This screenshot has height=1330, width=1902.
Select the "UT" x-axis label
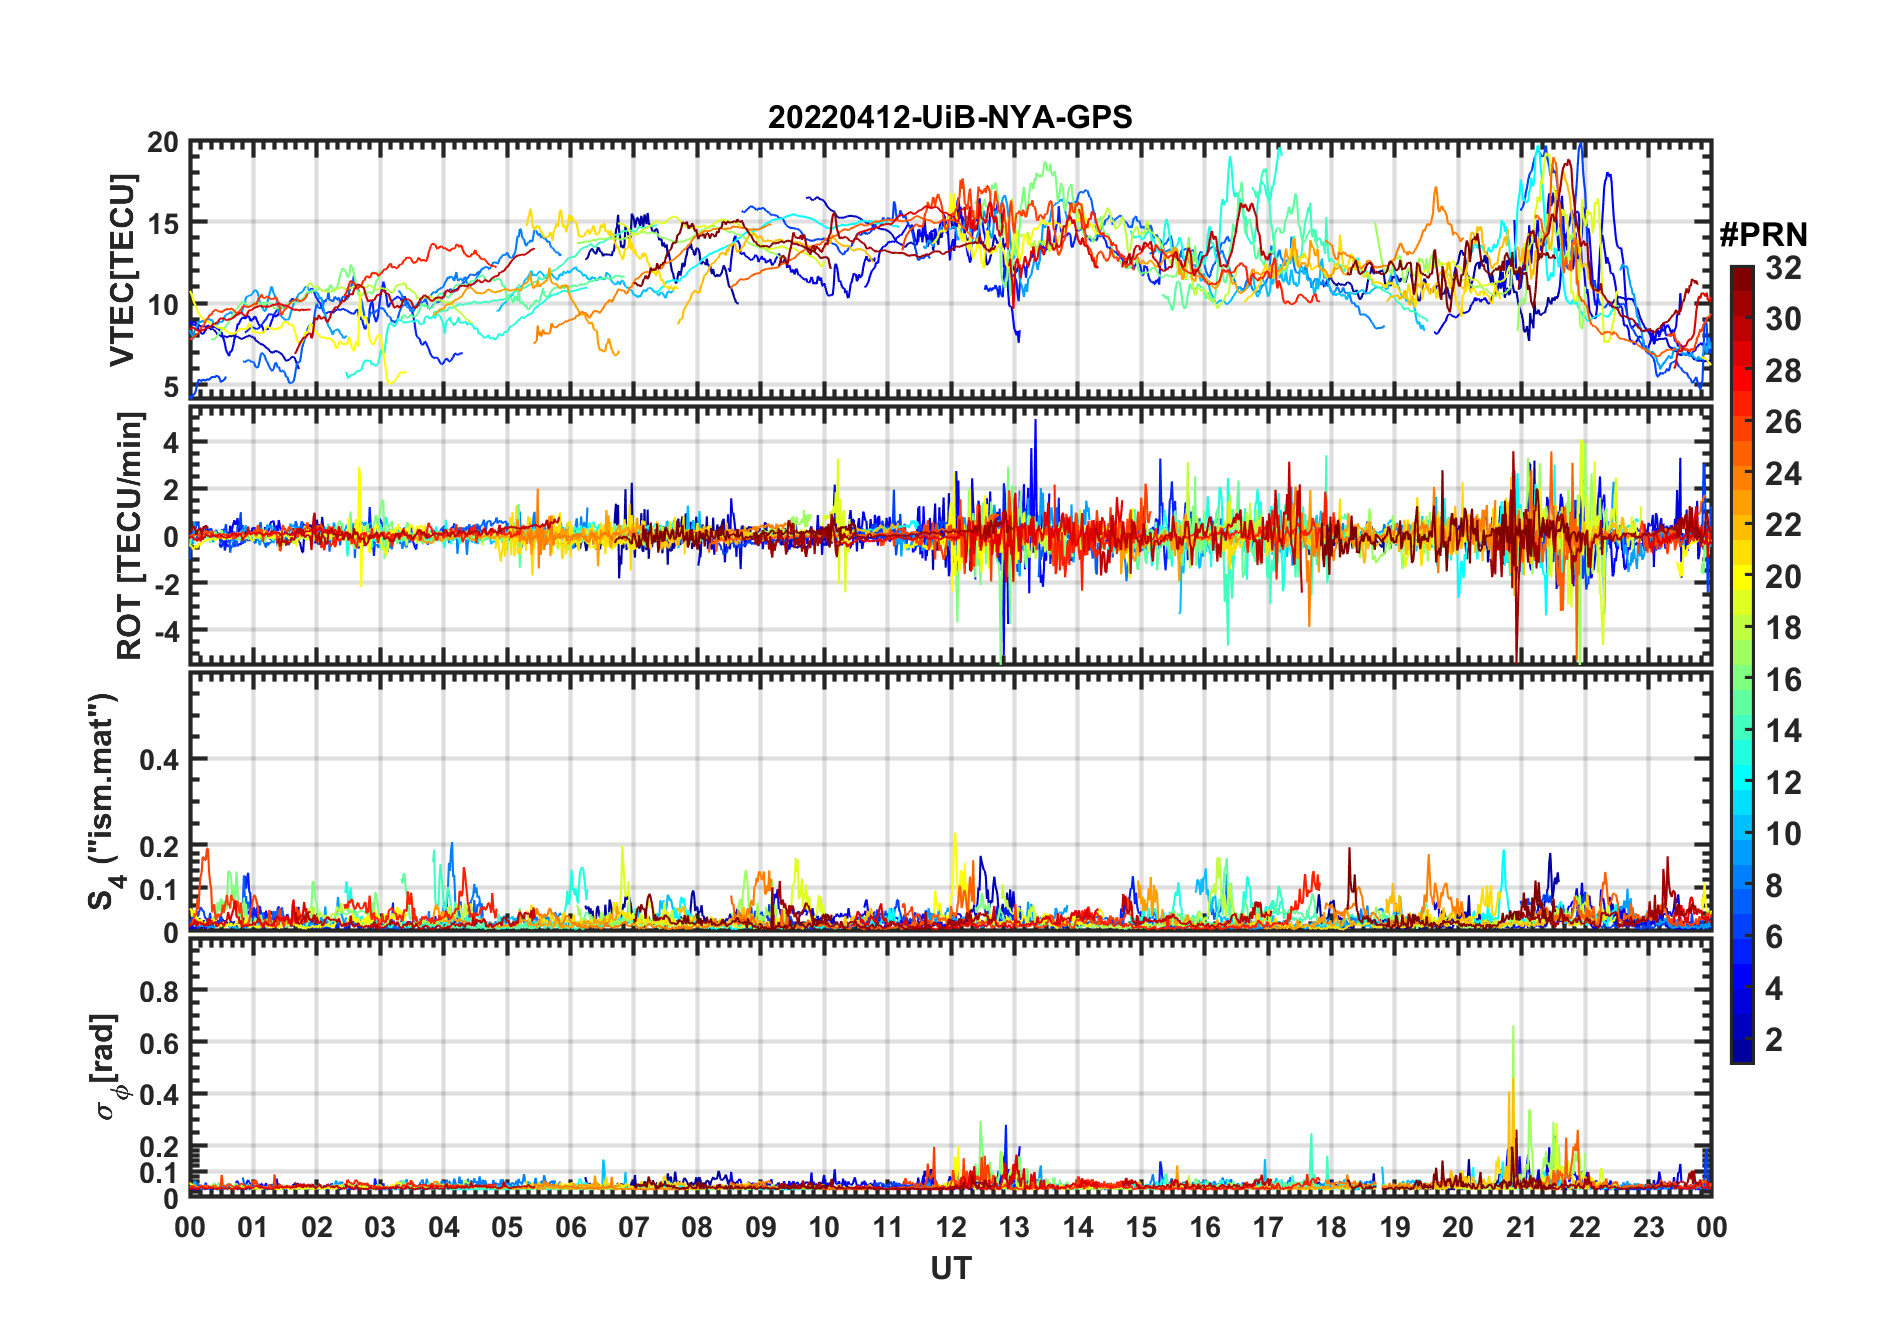[950, 1269]
